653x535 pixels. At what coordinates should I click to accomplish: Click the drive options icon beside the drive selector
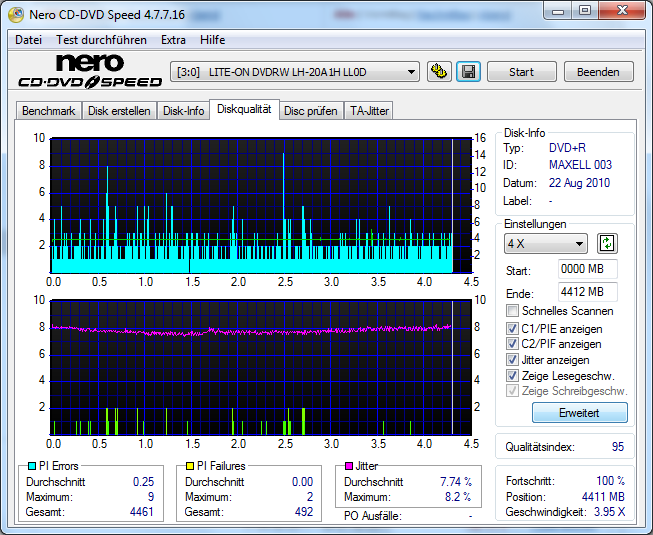(438, 72)
